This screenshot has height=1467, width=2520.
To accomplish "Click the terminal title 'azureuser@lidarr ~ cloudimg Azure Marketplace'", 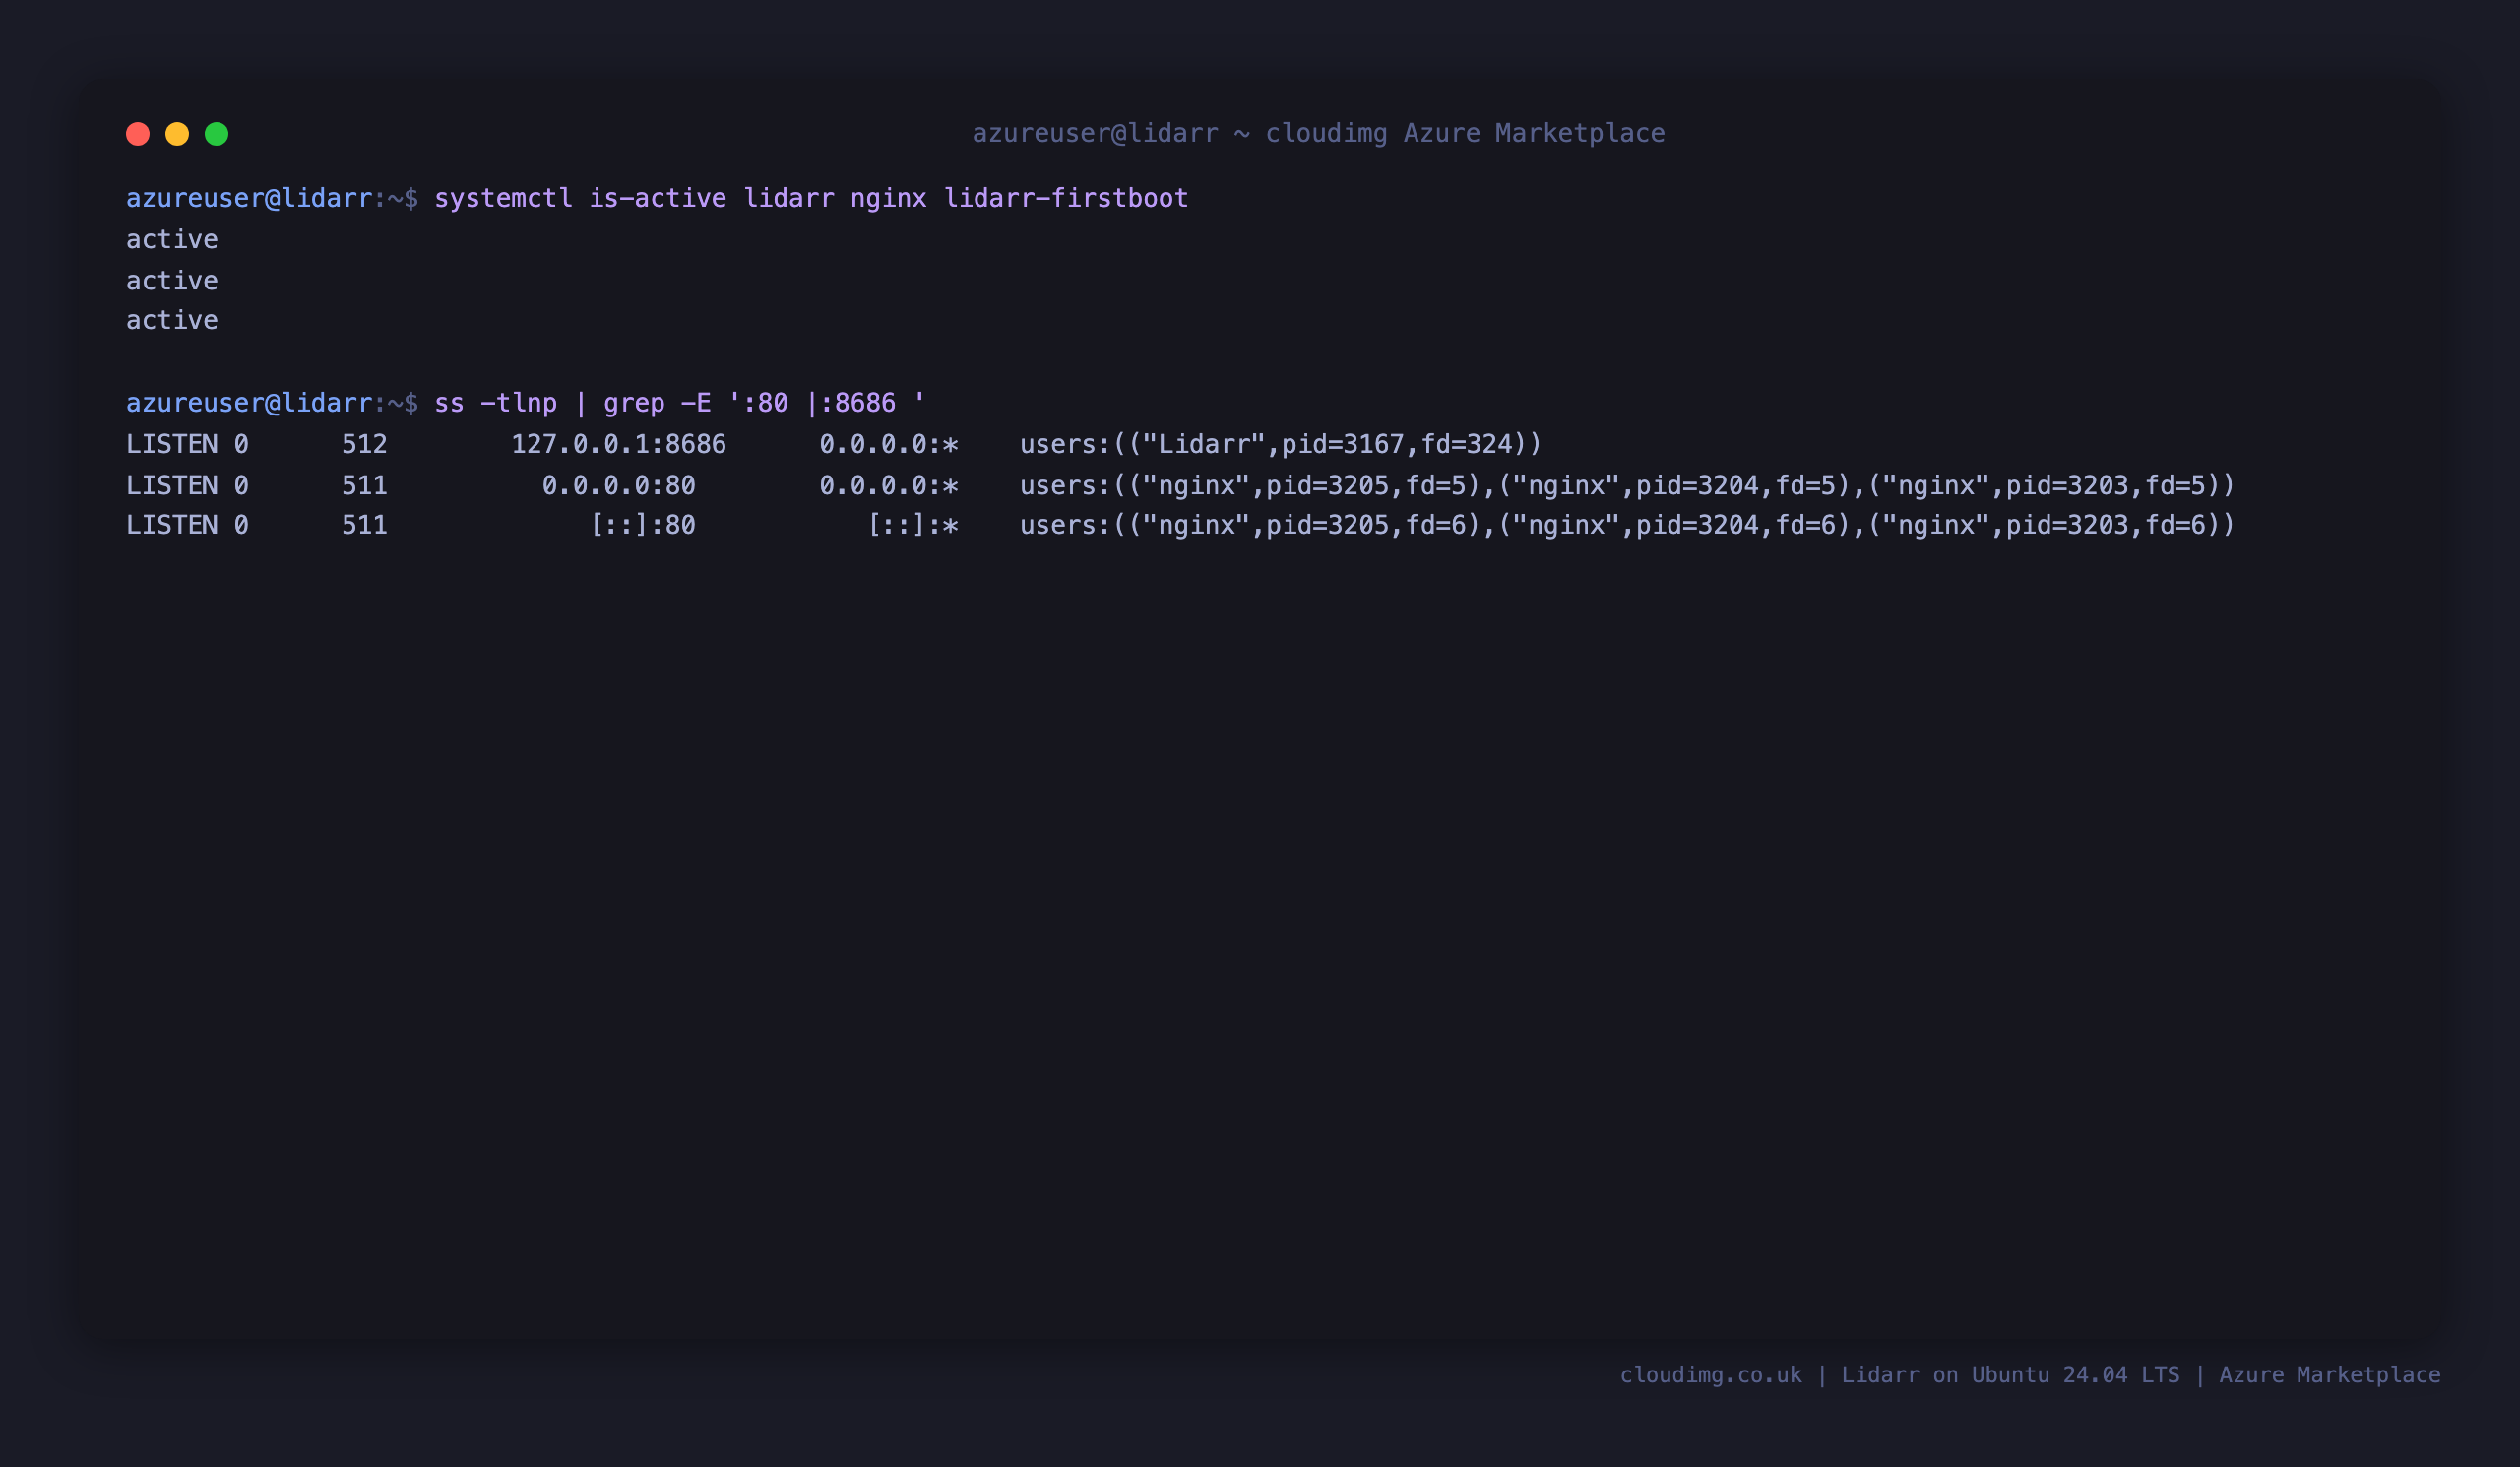I will pos(1318,133).
